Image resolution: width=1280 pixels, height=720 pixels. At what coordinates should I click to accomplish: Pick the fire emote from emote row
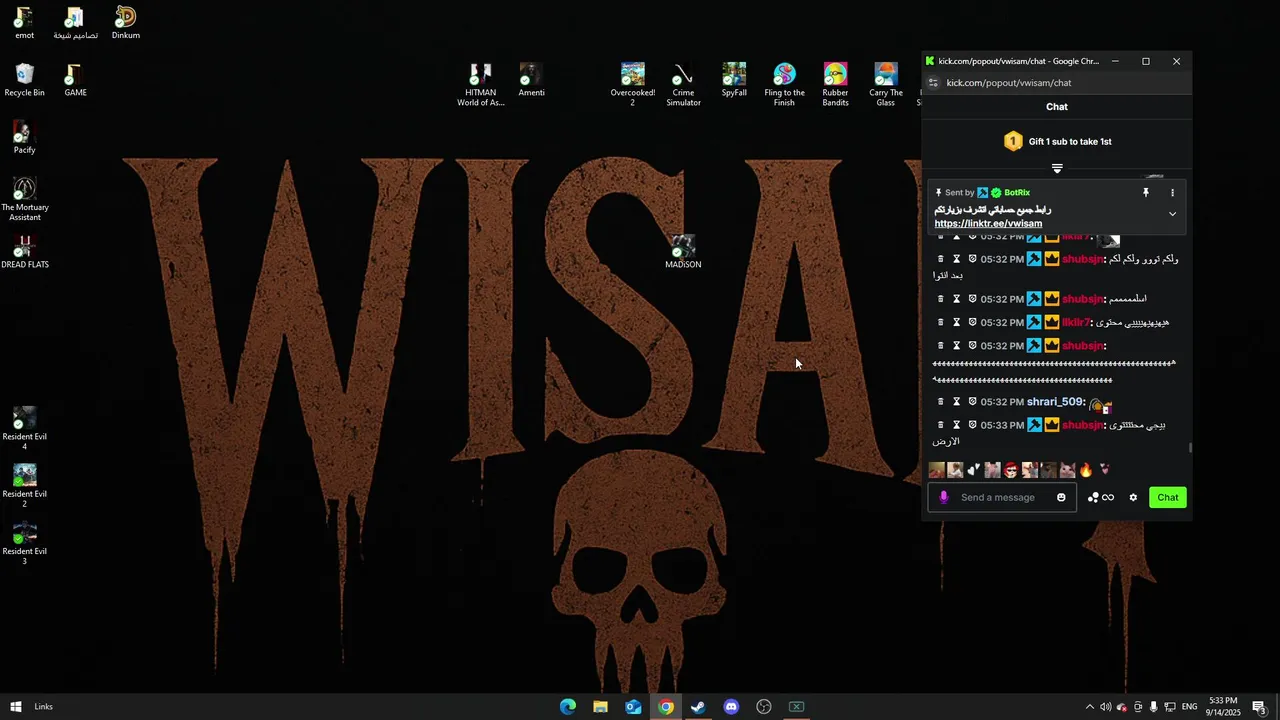coord(1086,470)
